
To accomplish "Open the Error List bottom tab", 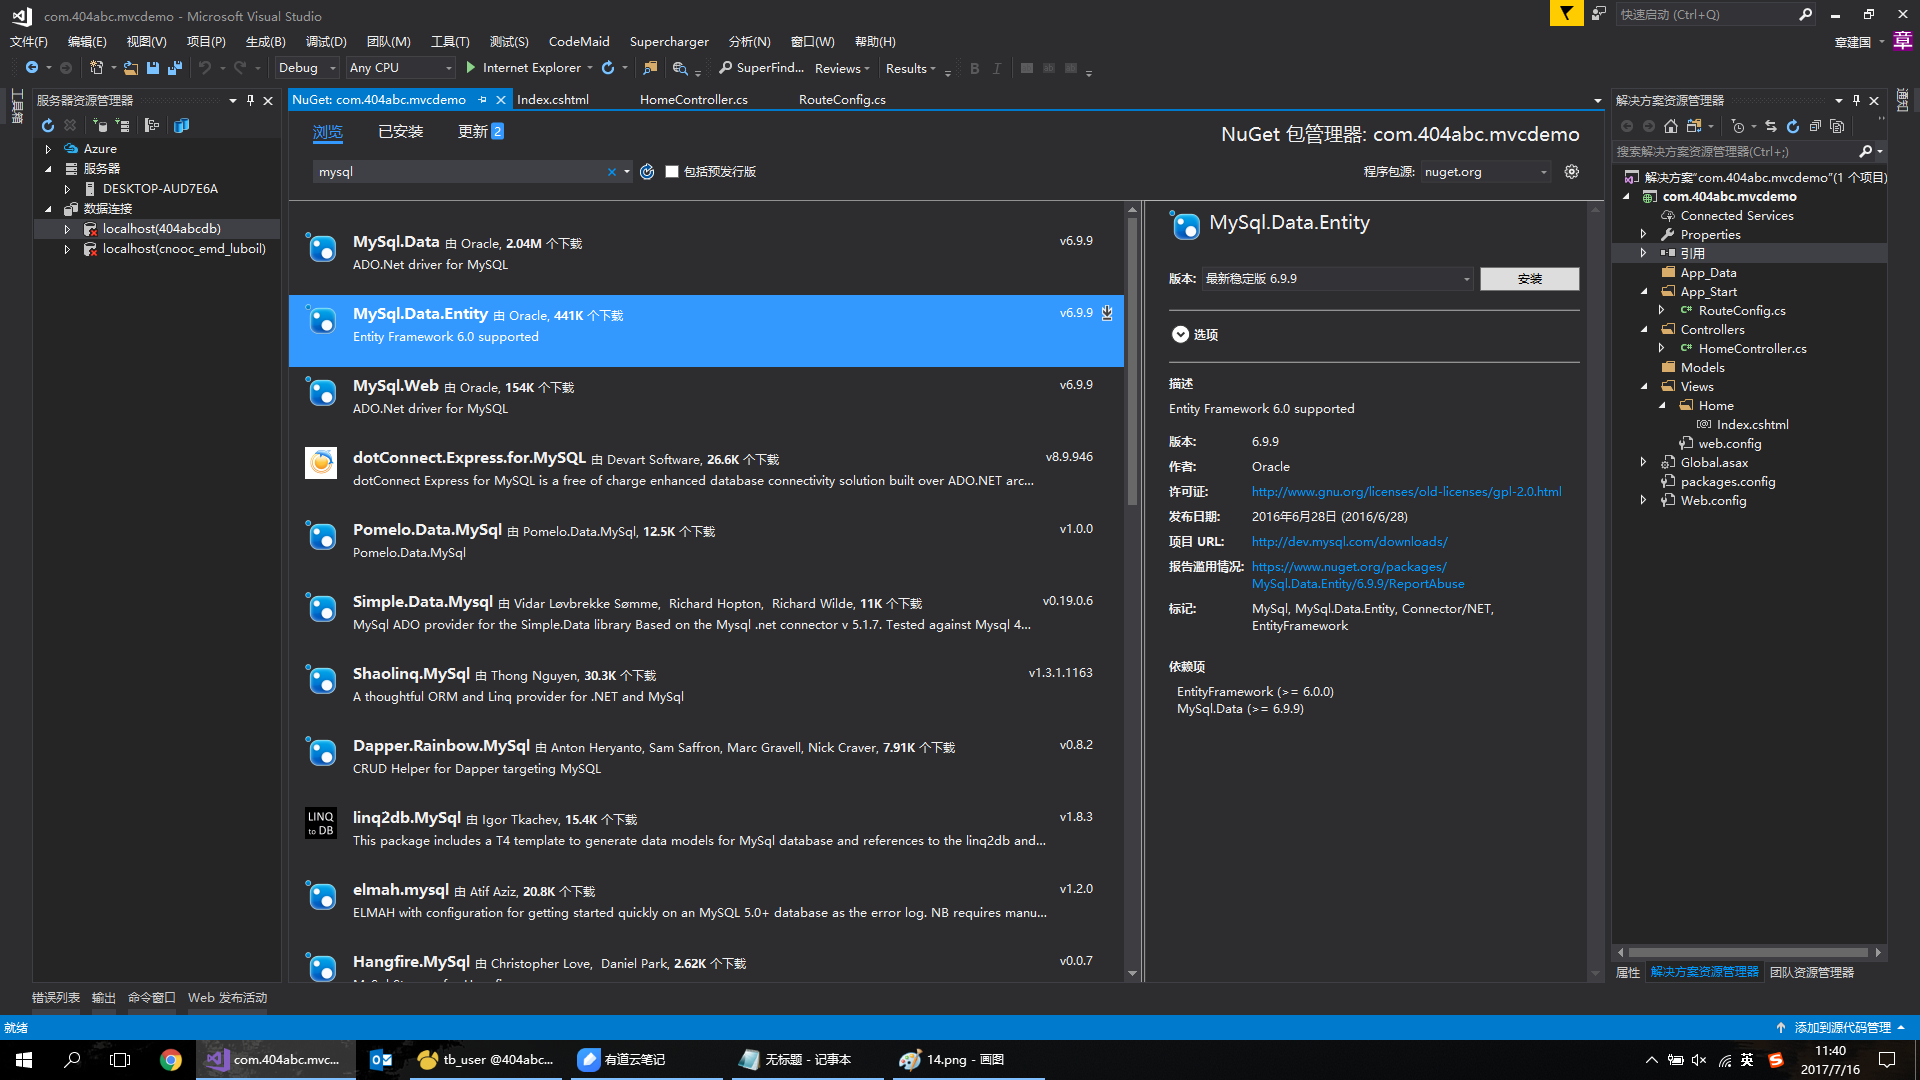I will pyautogui.click(x=56, y=998).
